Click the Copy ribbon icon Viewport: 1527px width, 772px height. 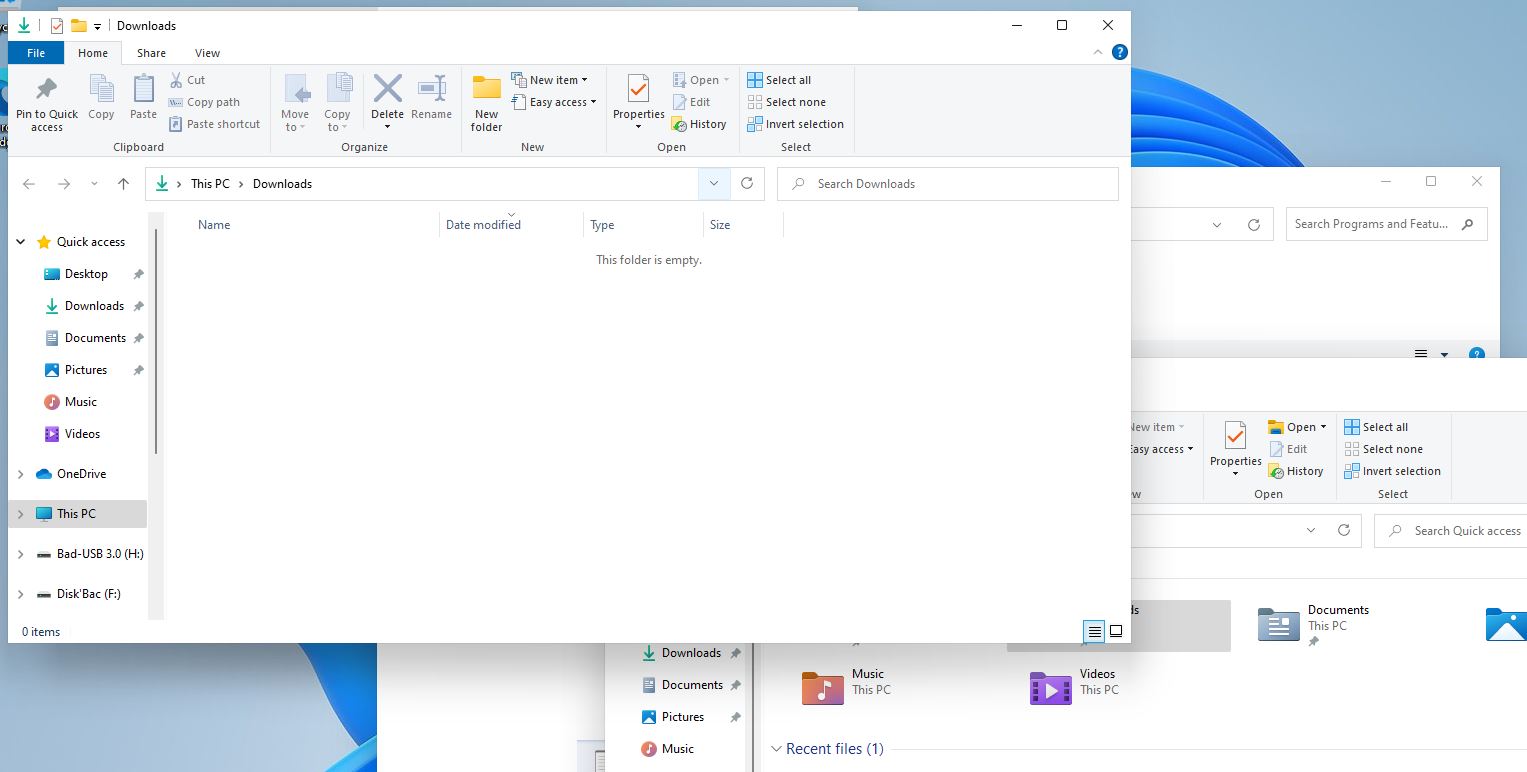[101, 98]
